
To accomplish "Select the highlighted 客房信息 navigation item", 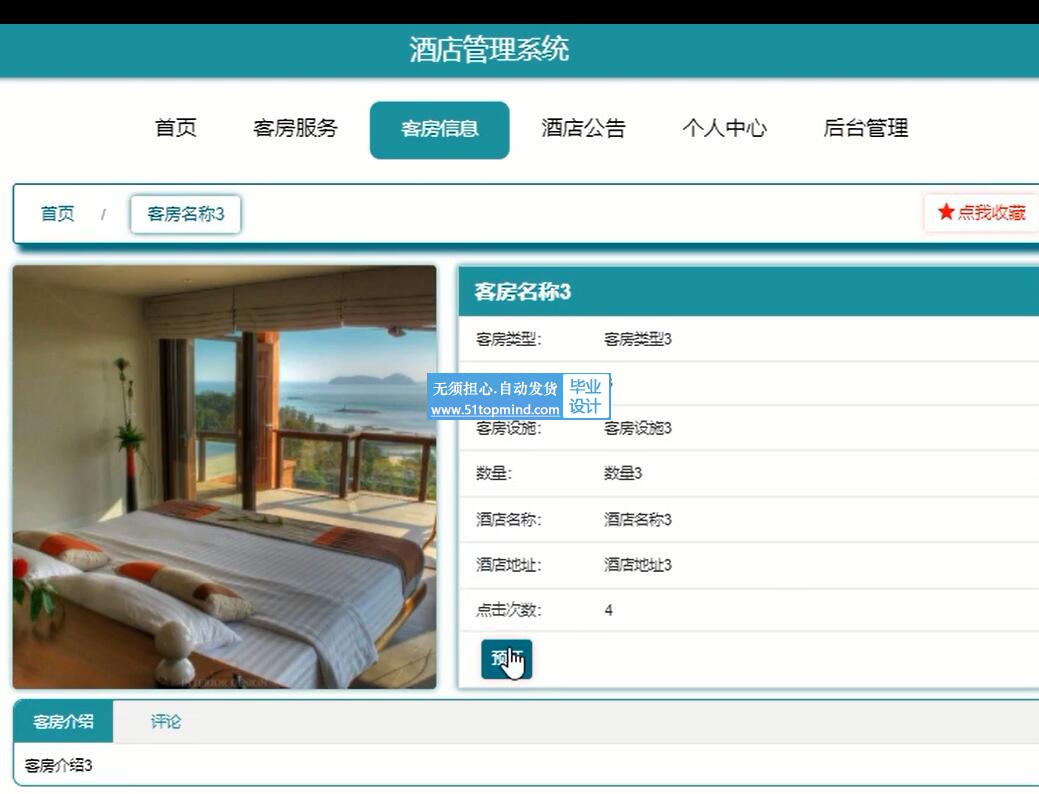I will point(439,130).
